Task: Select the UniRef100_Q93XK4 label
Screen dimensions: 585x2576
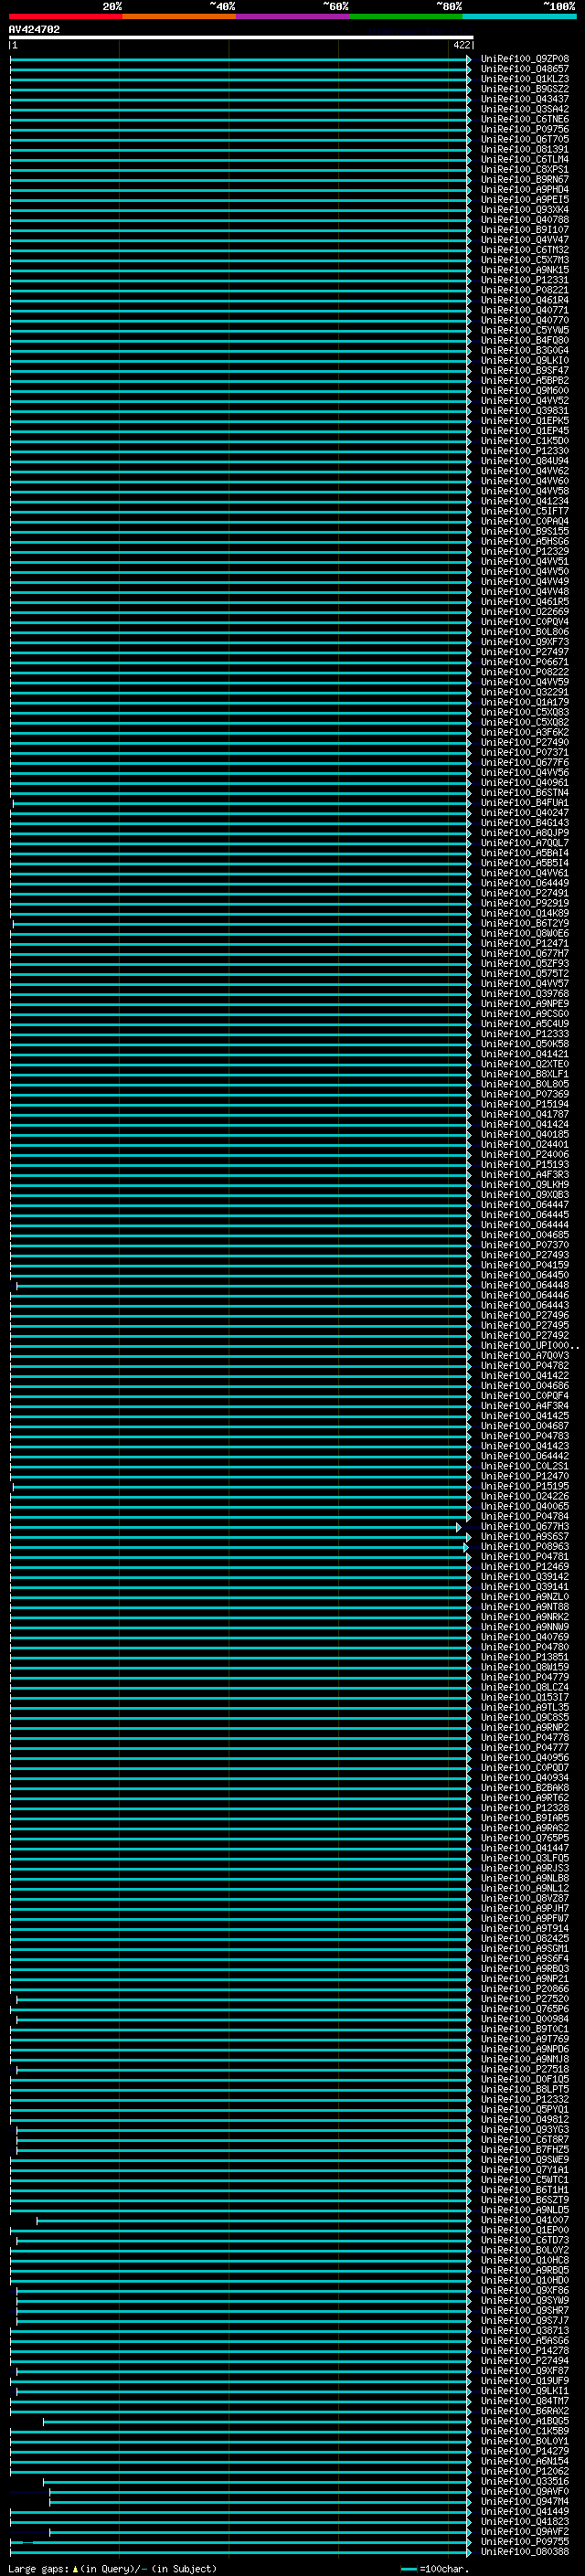Action: [x=524, y=209]
